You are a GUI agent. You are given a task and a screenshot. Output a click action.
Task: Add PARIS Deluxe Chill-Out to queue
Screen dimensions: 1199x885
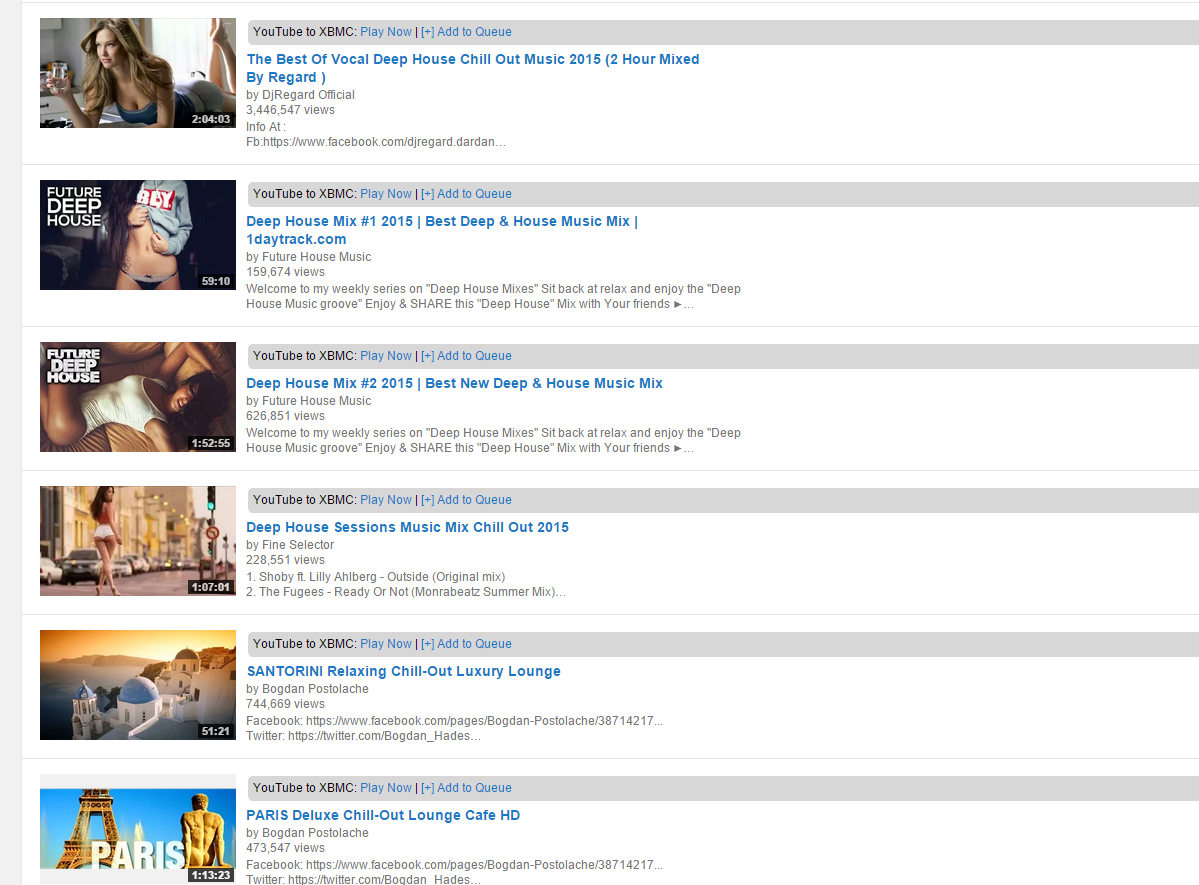coord(466,788)
